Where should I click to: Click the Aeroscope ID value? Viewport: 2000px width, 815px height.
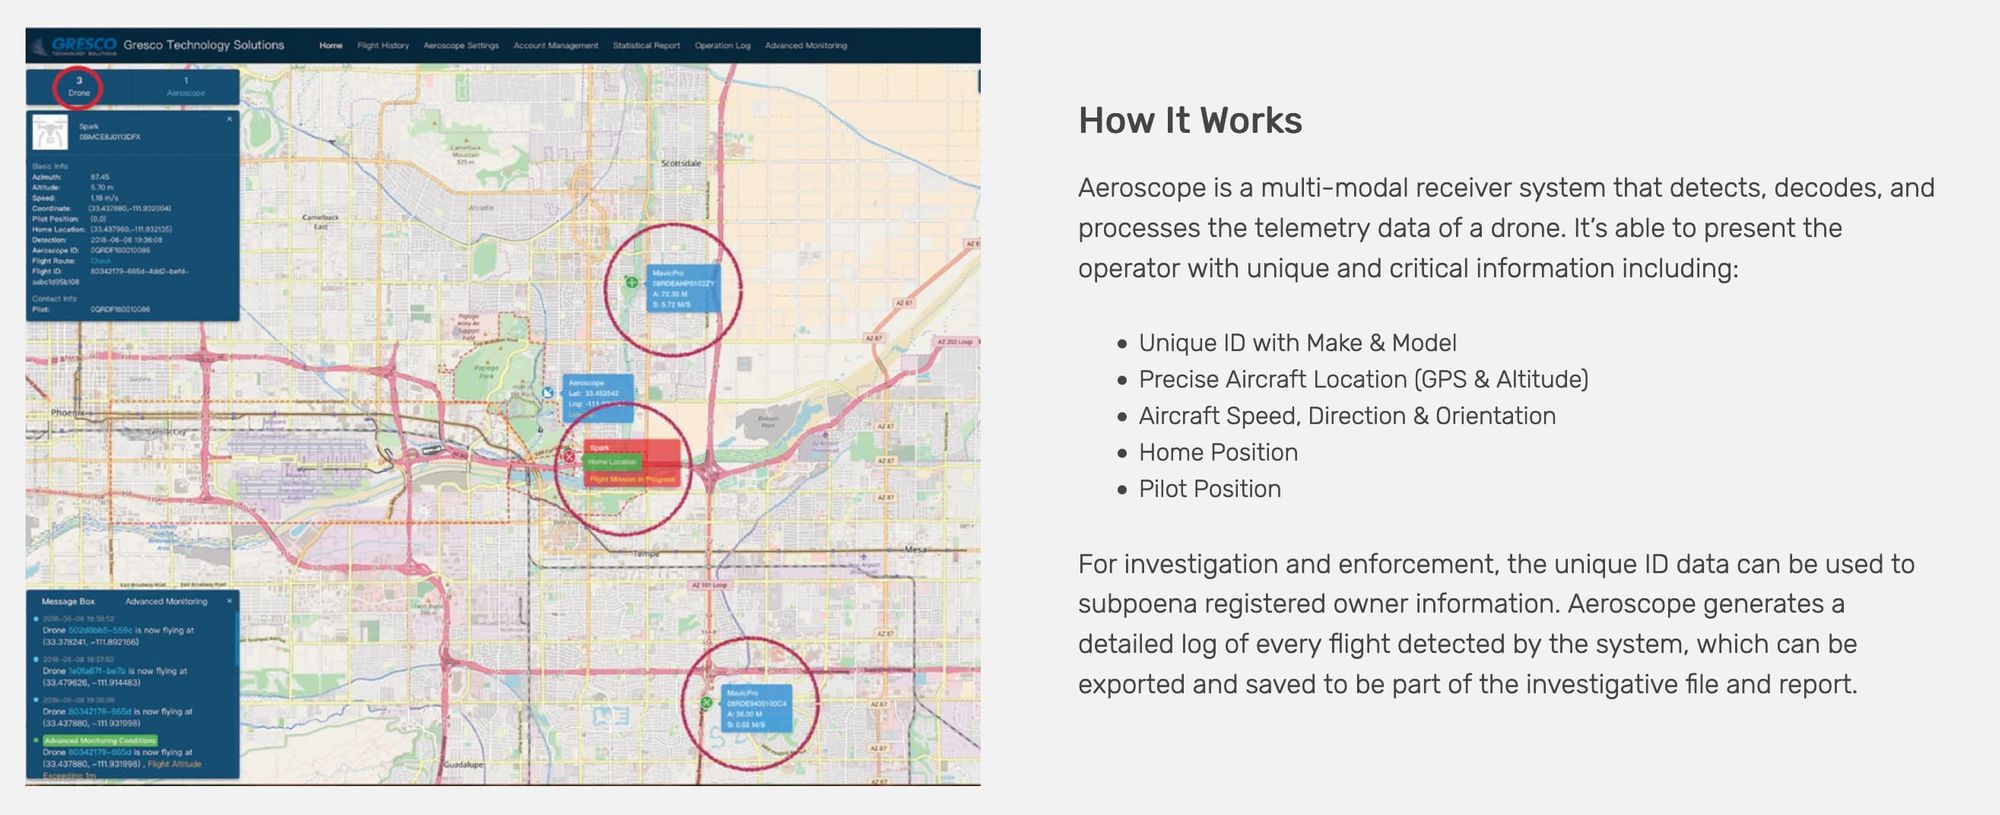pyautogui.click(x=120, y=250)
